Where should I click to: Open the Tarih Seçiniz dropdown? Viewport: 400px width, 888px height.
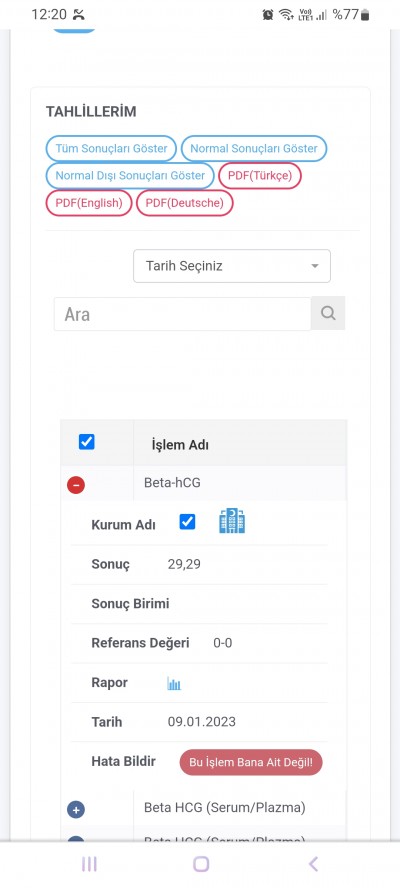(x=232, y=266)
